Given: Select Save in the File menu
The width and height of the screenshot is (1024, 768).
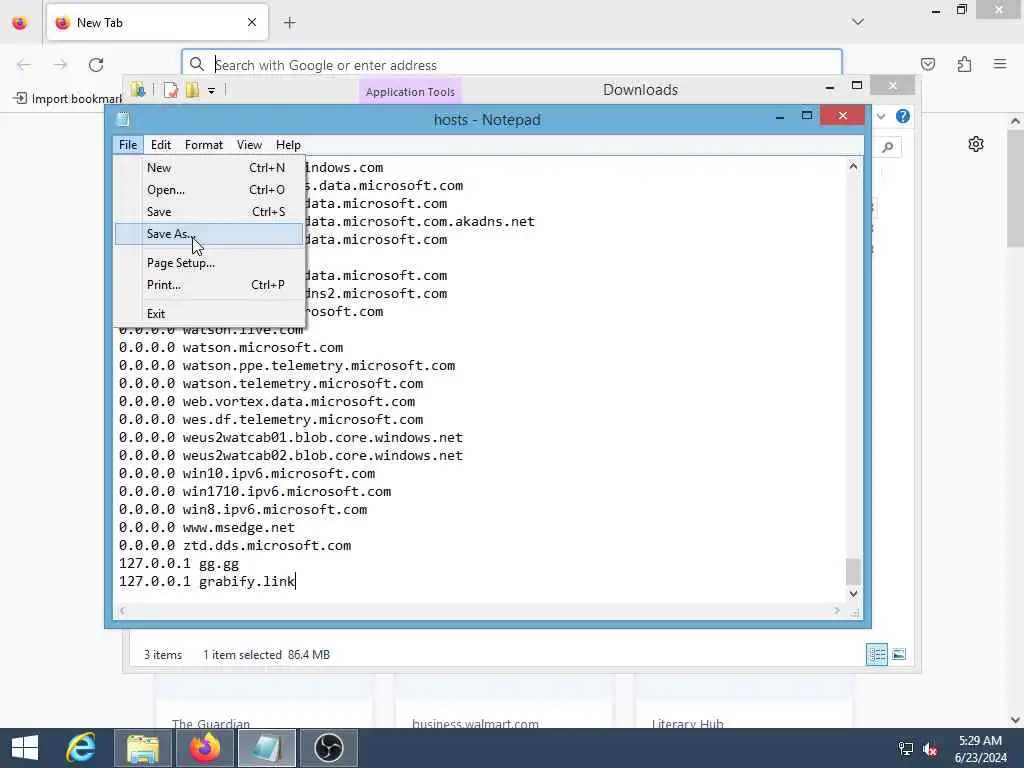Looking at the screenshot, I should pyautogui.click(x=209, y=212).
